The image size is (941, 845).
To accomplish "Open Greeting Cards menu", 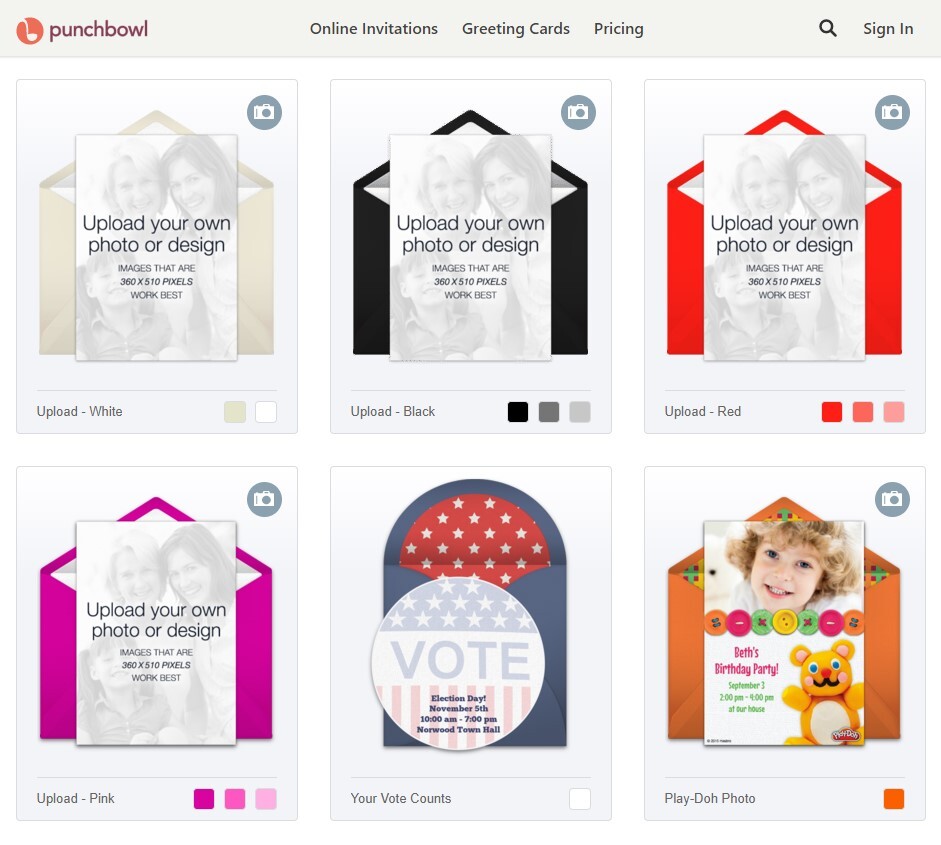I will click(x=516, y=29).
